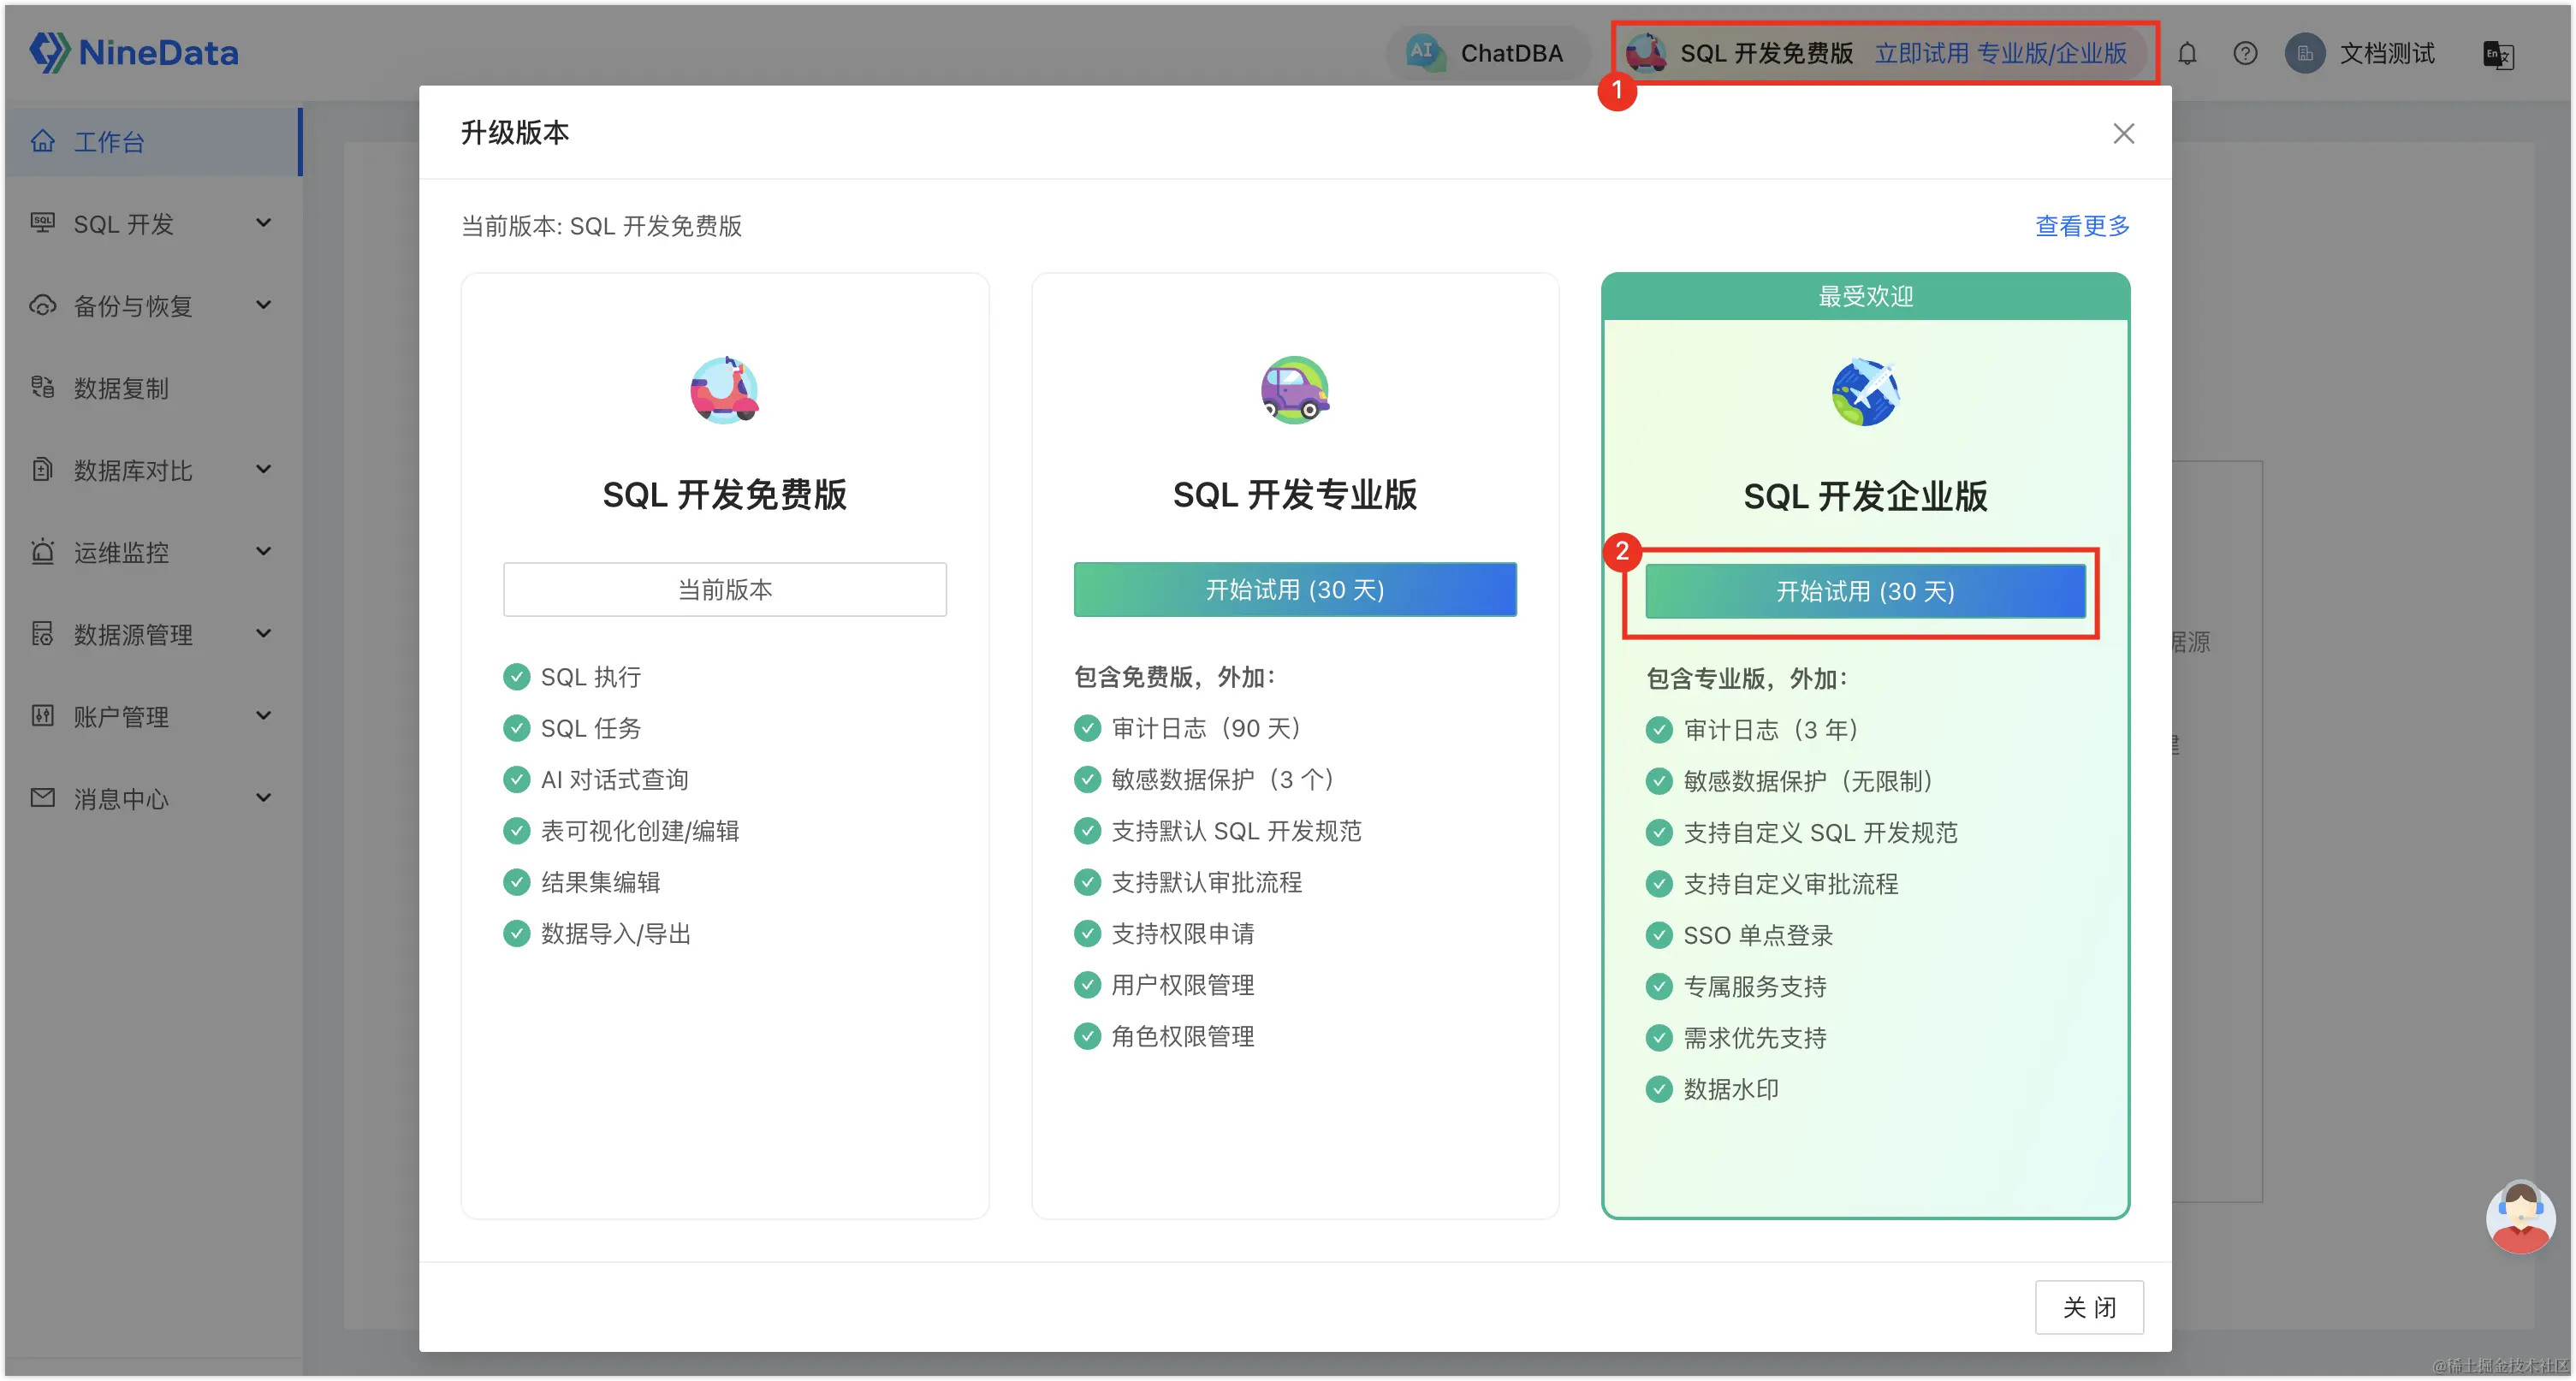Image resolution: width=2576 pixels, height=1381 pixels.
Task: Open the help question mark icon
Action: coord(2245,53)
